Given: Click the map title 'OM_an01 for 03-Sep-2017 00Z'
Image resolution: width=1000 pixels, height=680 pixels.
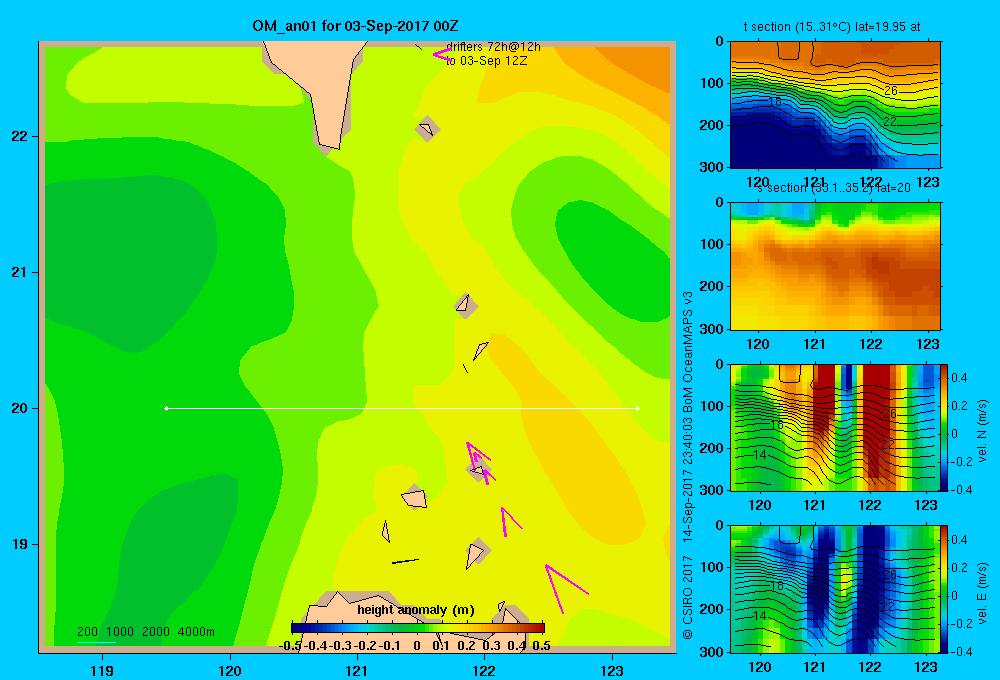Looking at the screenshot, I should pyautogui.click(x=355, y=26).
